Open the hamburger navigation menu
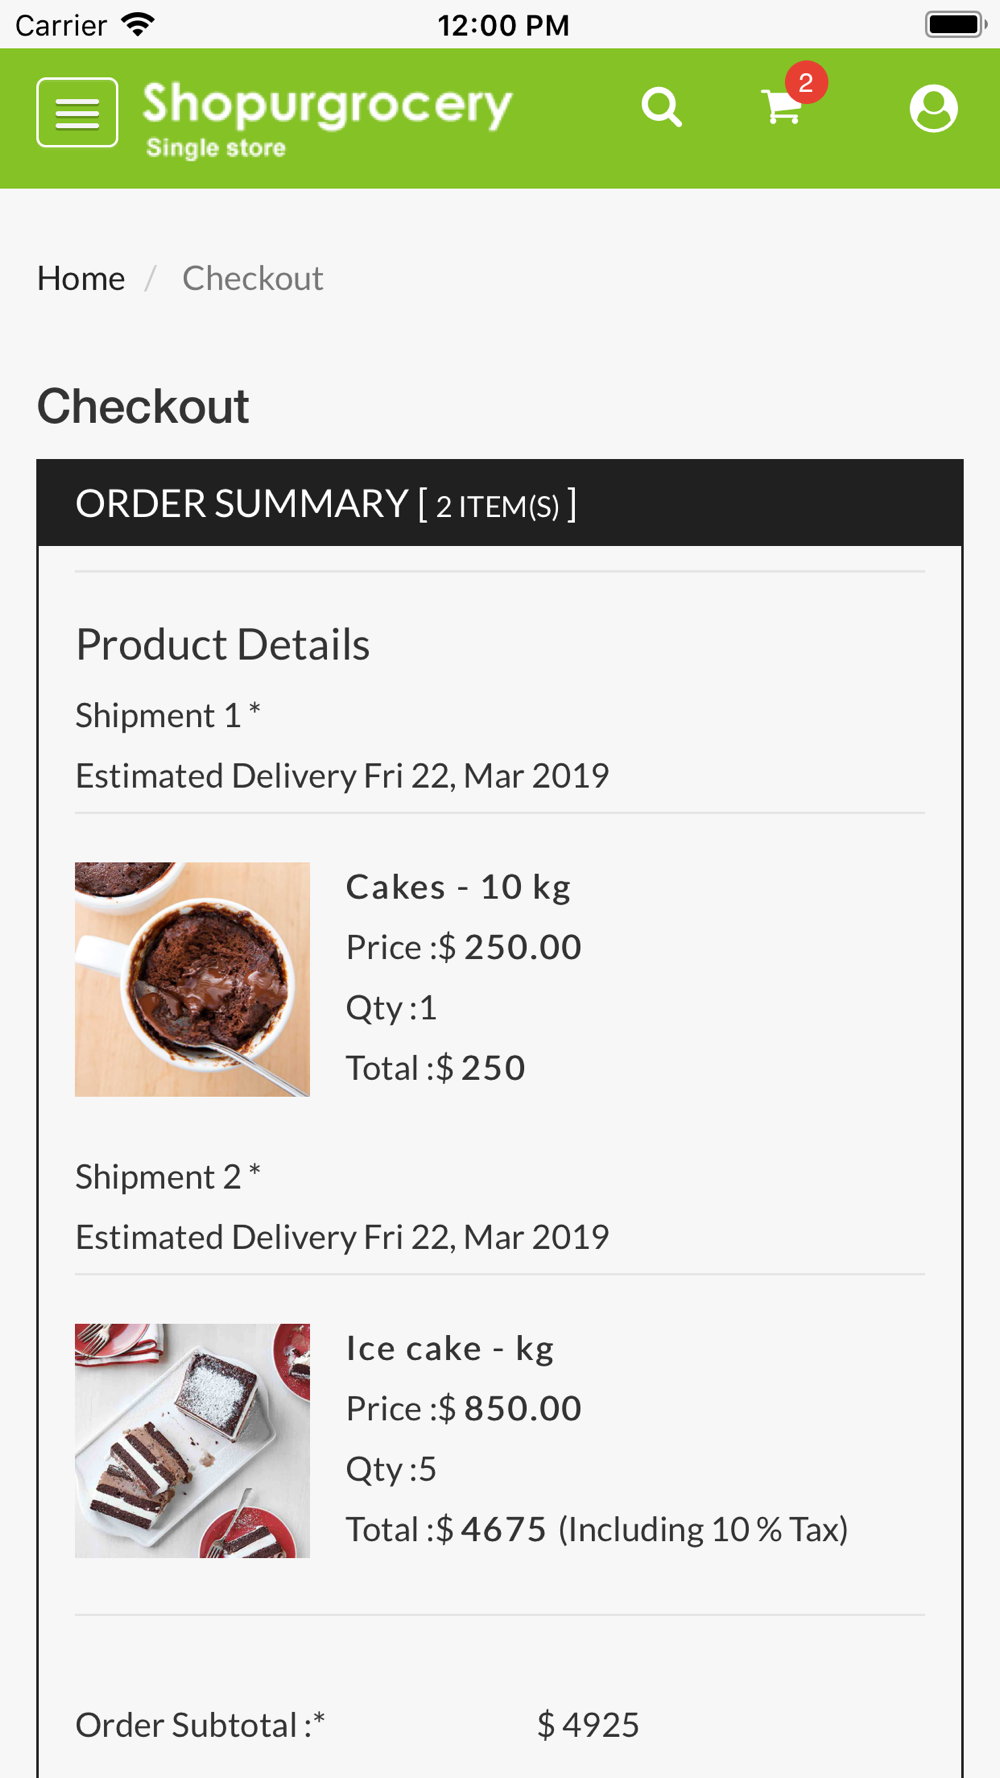 coord(77,112)
